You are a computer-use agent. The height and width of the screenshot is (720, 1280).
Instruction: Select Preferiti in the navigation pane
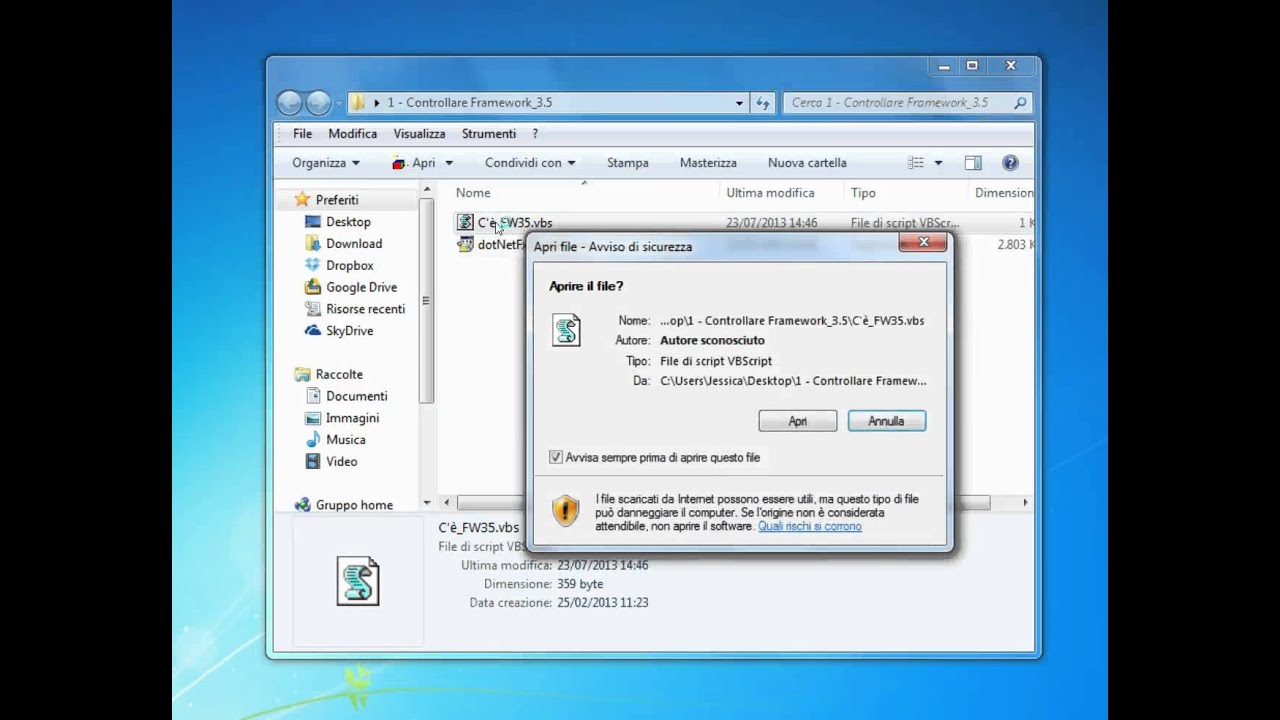[337, 200]
